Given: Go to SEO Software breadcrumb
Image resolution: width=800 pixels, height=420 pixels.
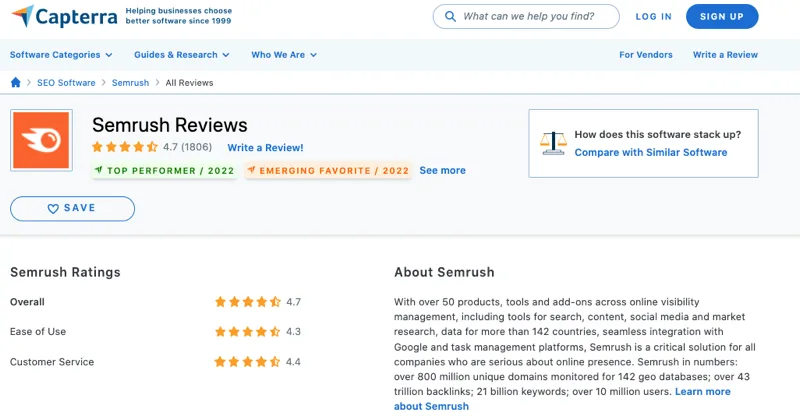Looking at the screenshot, I should (x=65, y=83).
